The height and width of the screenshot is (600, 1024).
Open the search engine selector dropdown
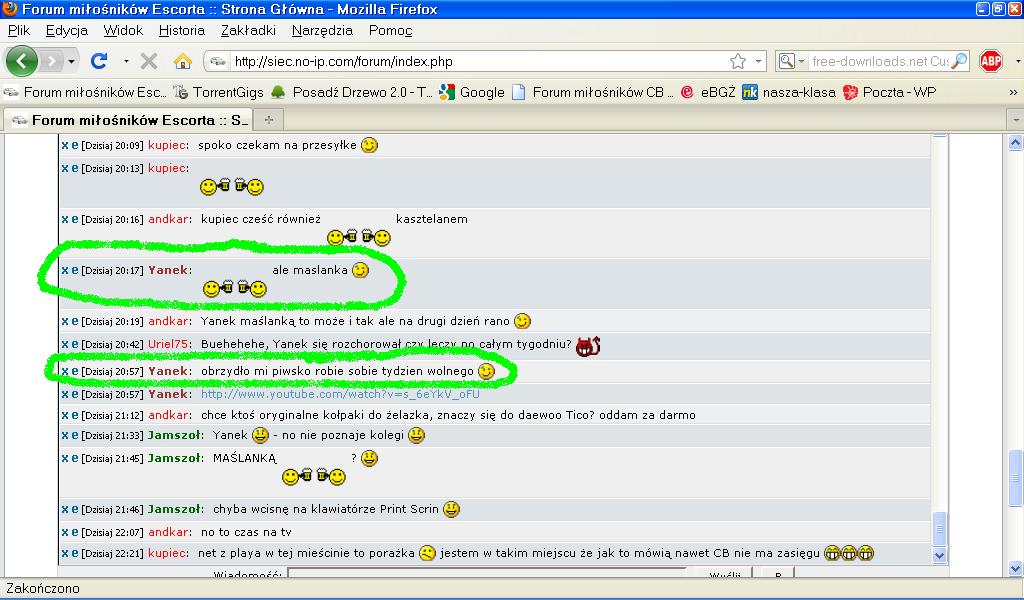791,61
